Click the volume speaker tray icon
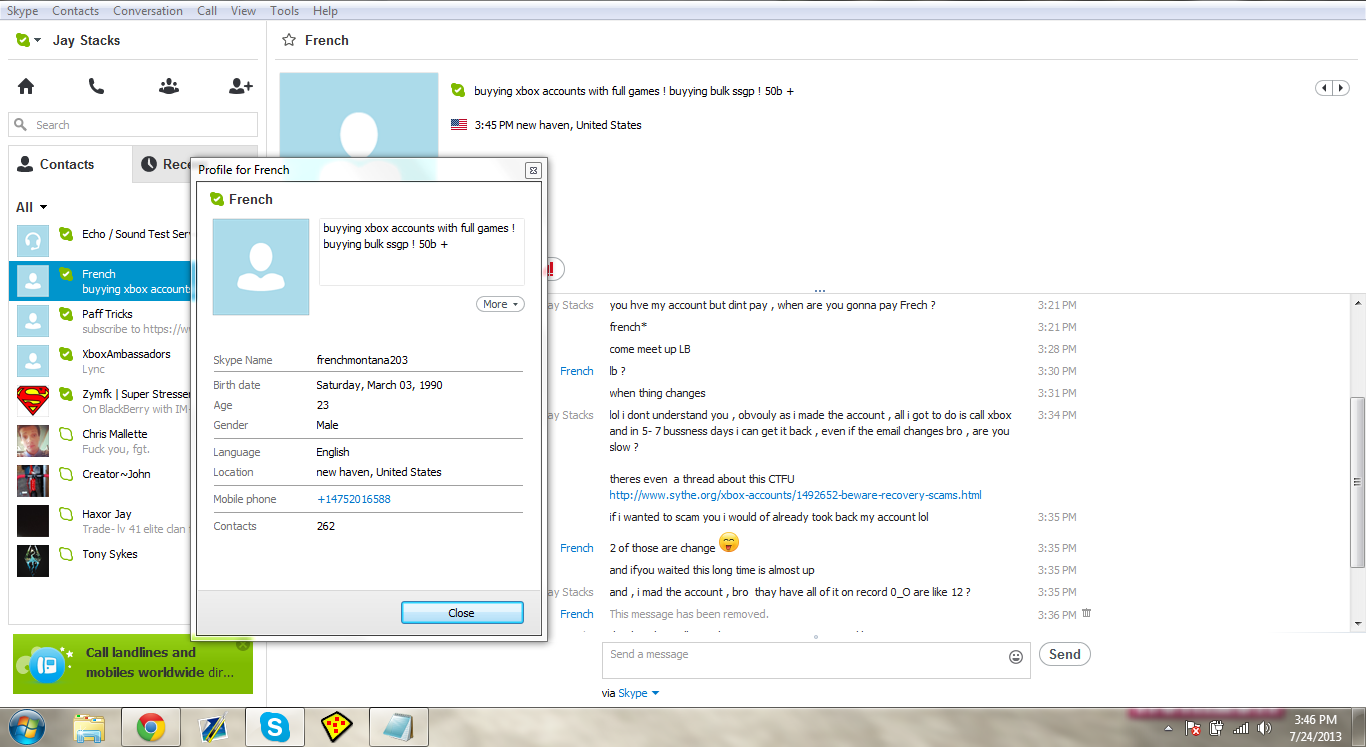The image size is (1366, 747). (x=1265, y=728)
